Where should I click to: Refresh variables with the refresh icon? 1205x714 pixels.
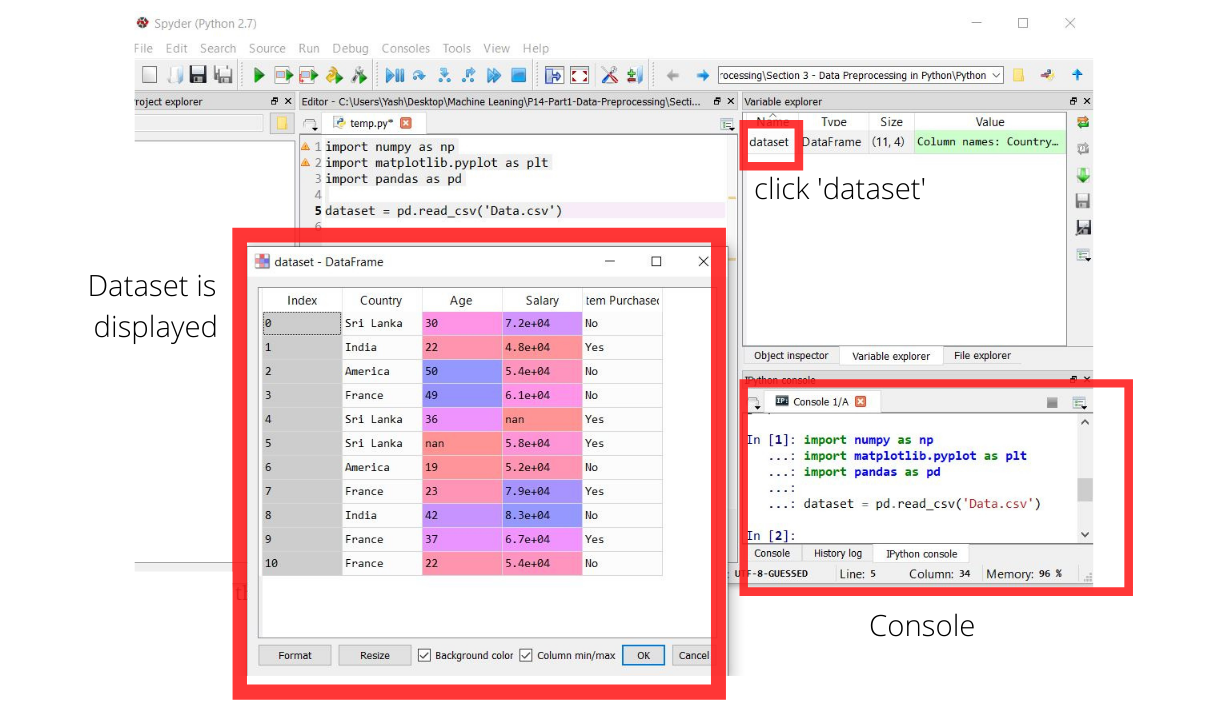click(1082, 122)
